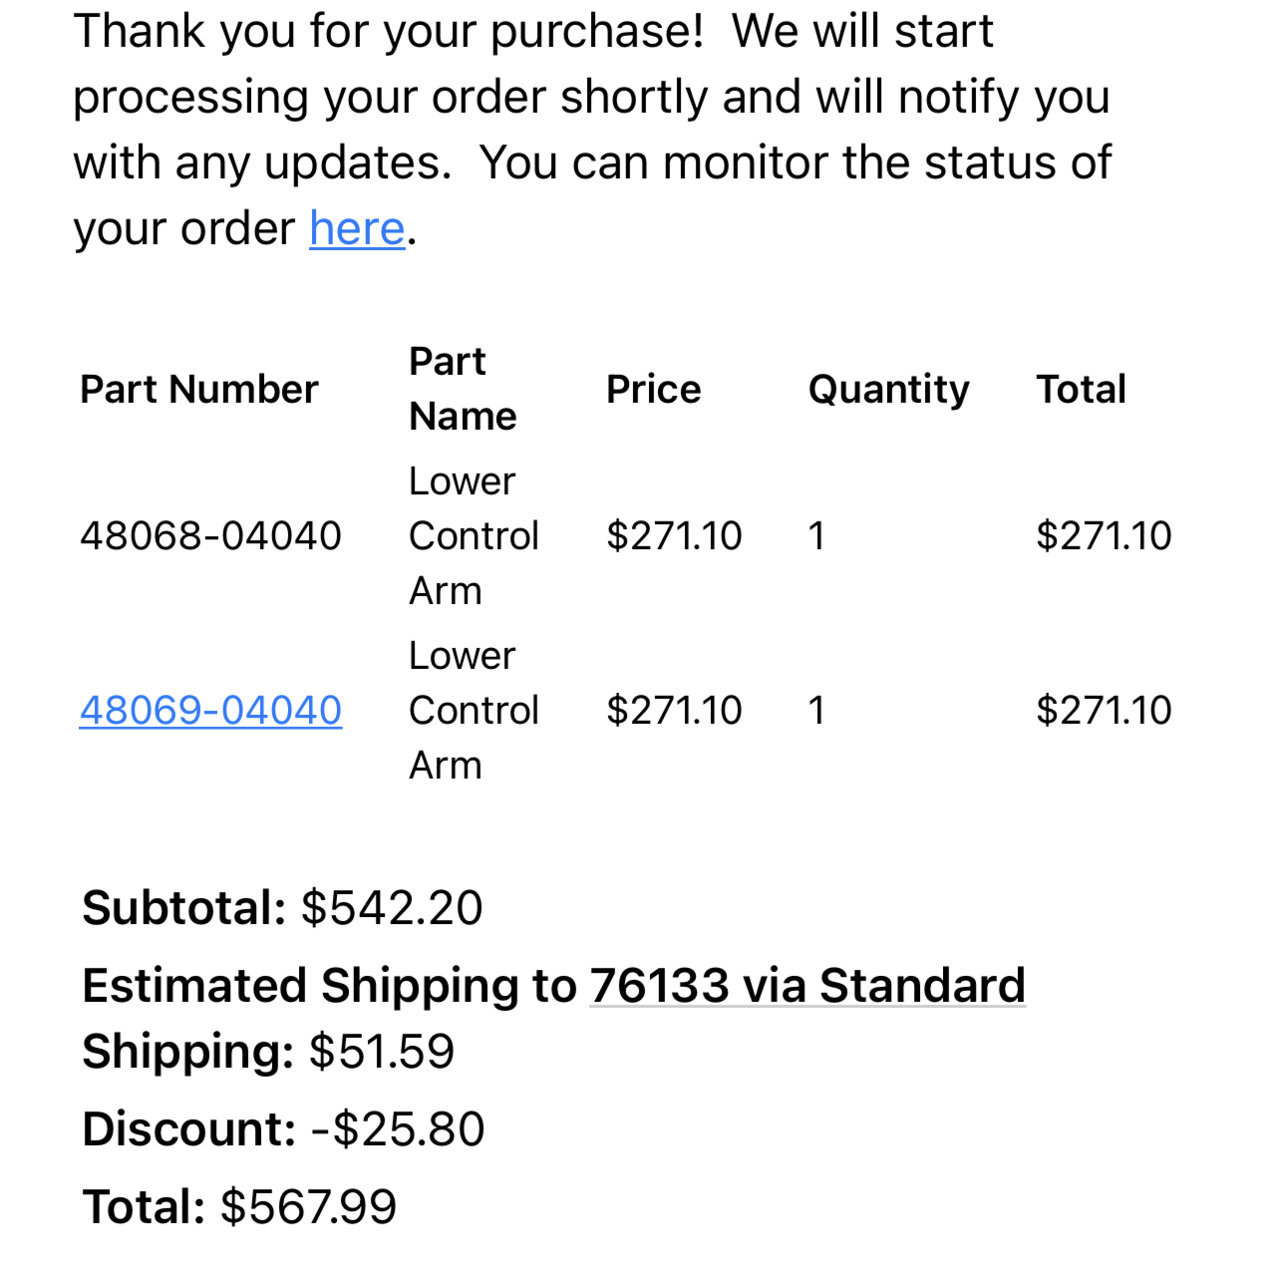
Task: Select the Discount -$25.80 amount
Action: click(x=398, y=1129)
